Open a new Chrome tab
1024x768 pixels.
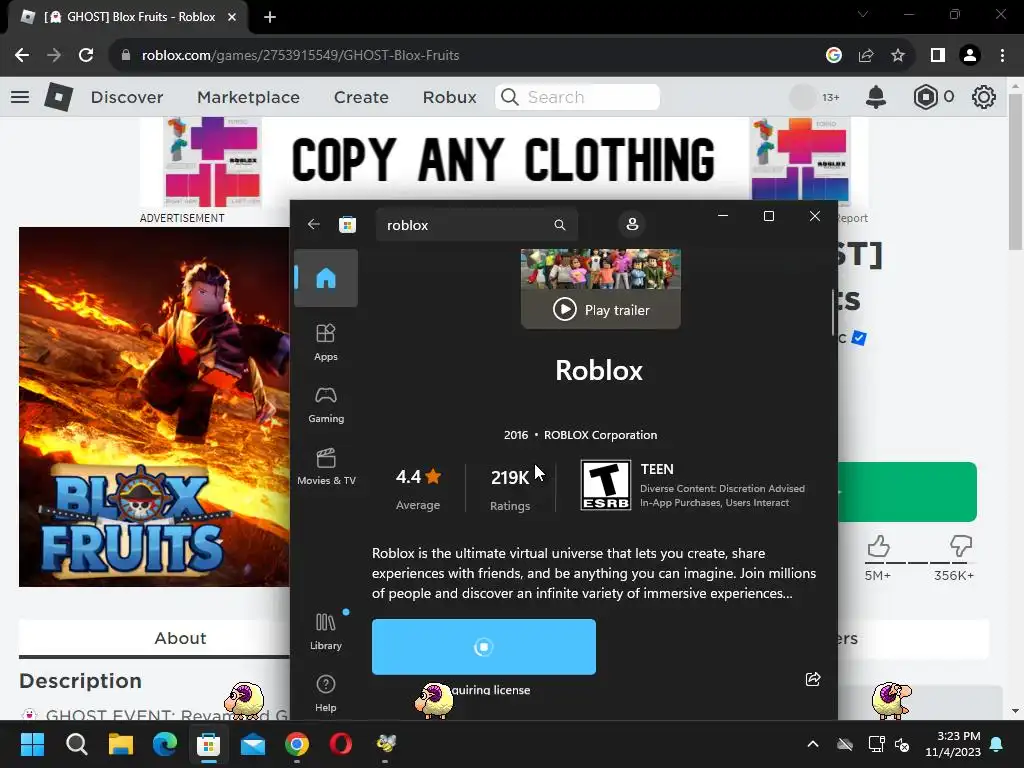point(270,17)
